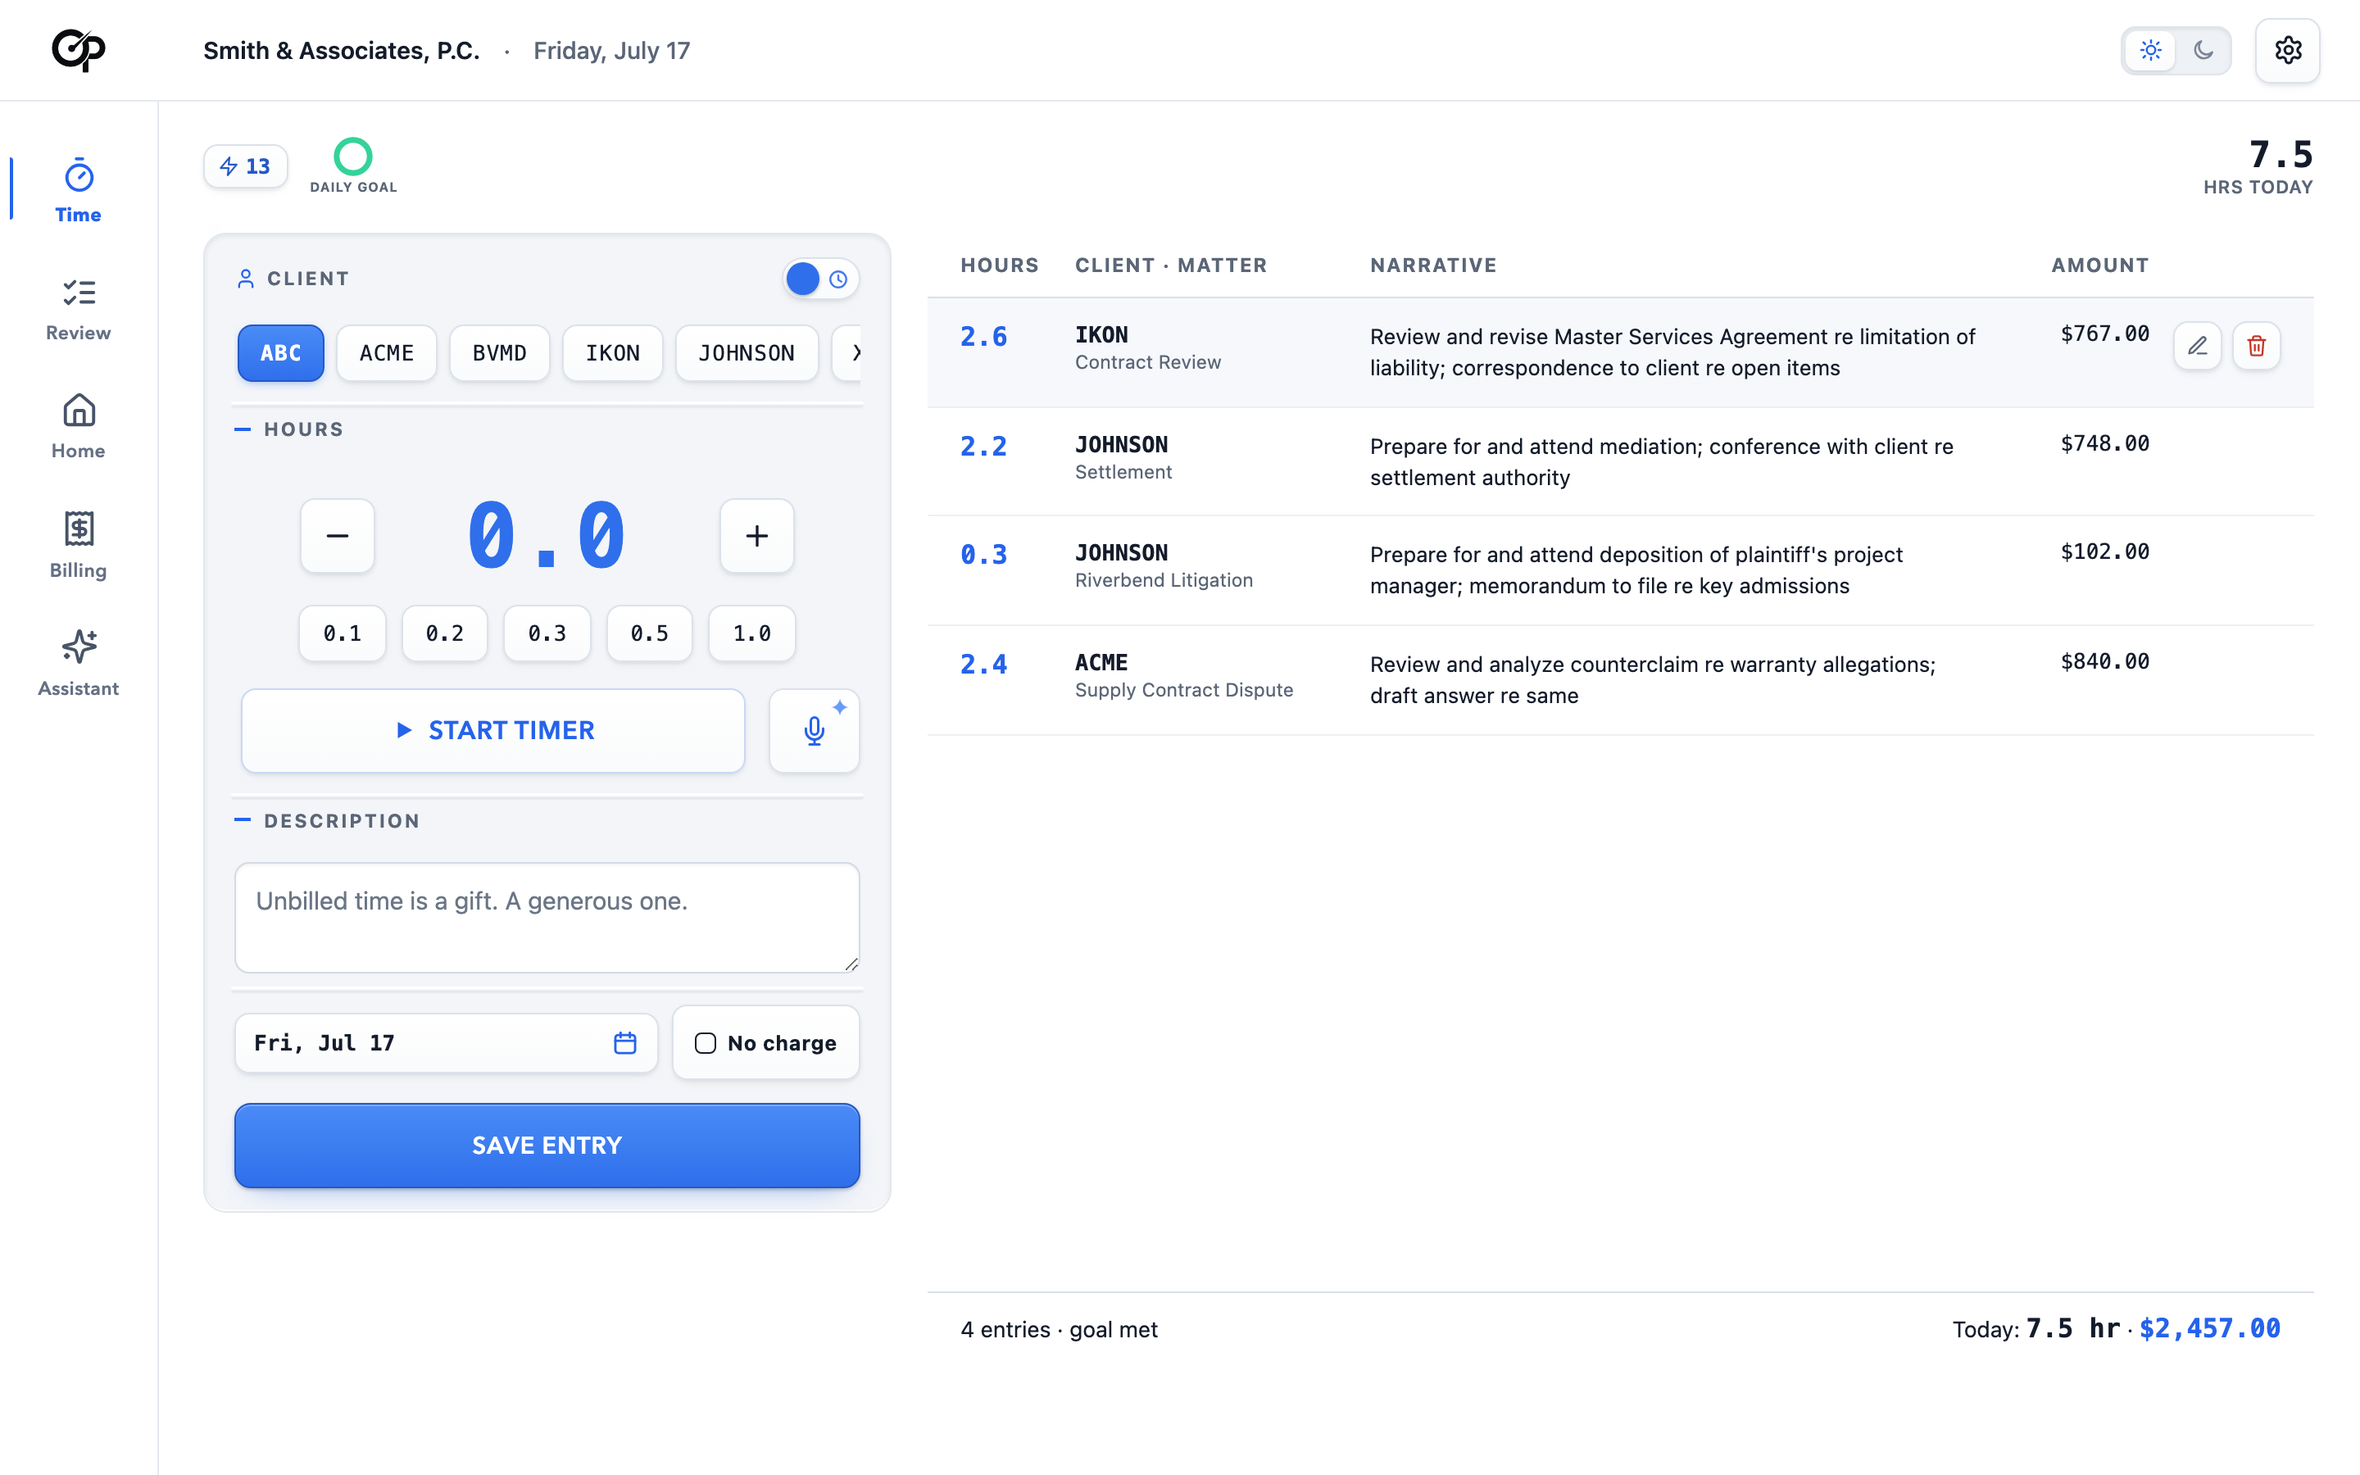Click the mediation narrative for JOHNSON Settlement
2360x1475 pixels.
coord(1661,462)
